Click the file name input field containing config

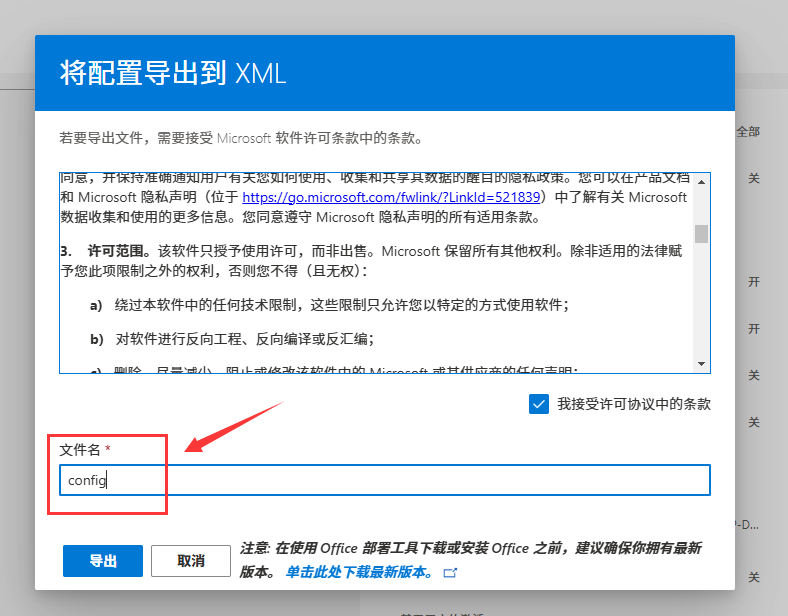click(x=385, y=480)
